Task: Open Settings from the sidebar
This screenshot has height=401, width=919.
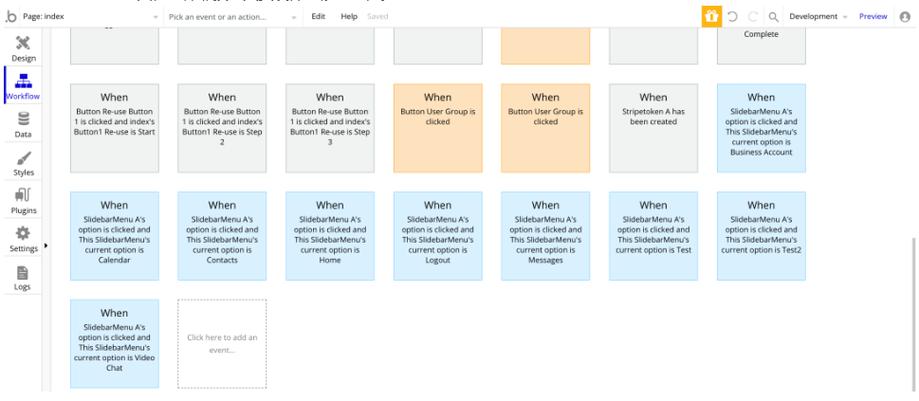Action: coord(24,239)
